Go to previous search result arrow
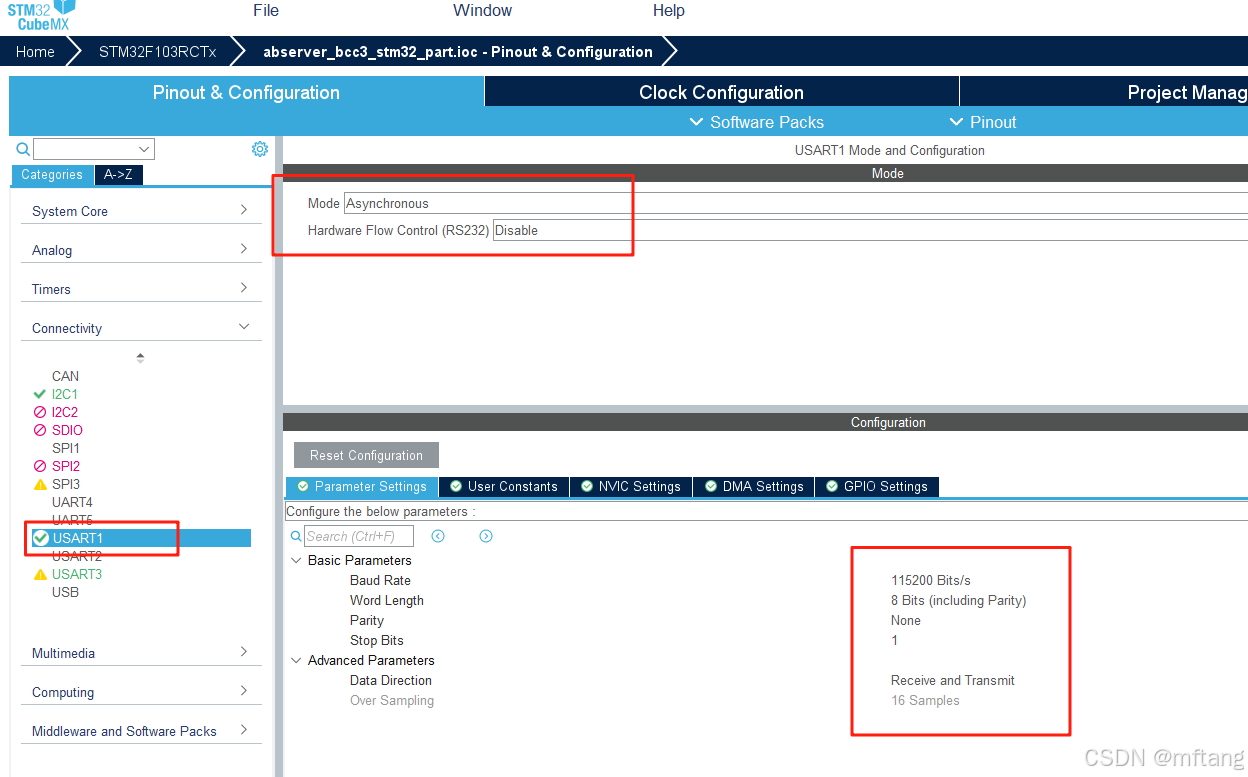 tap(438, 536)
